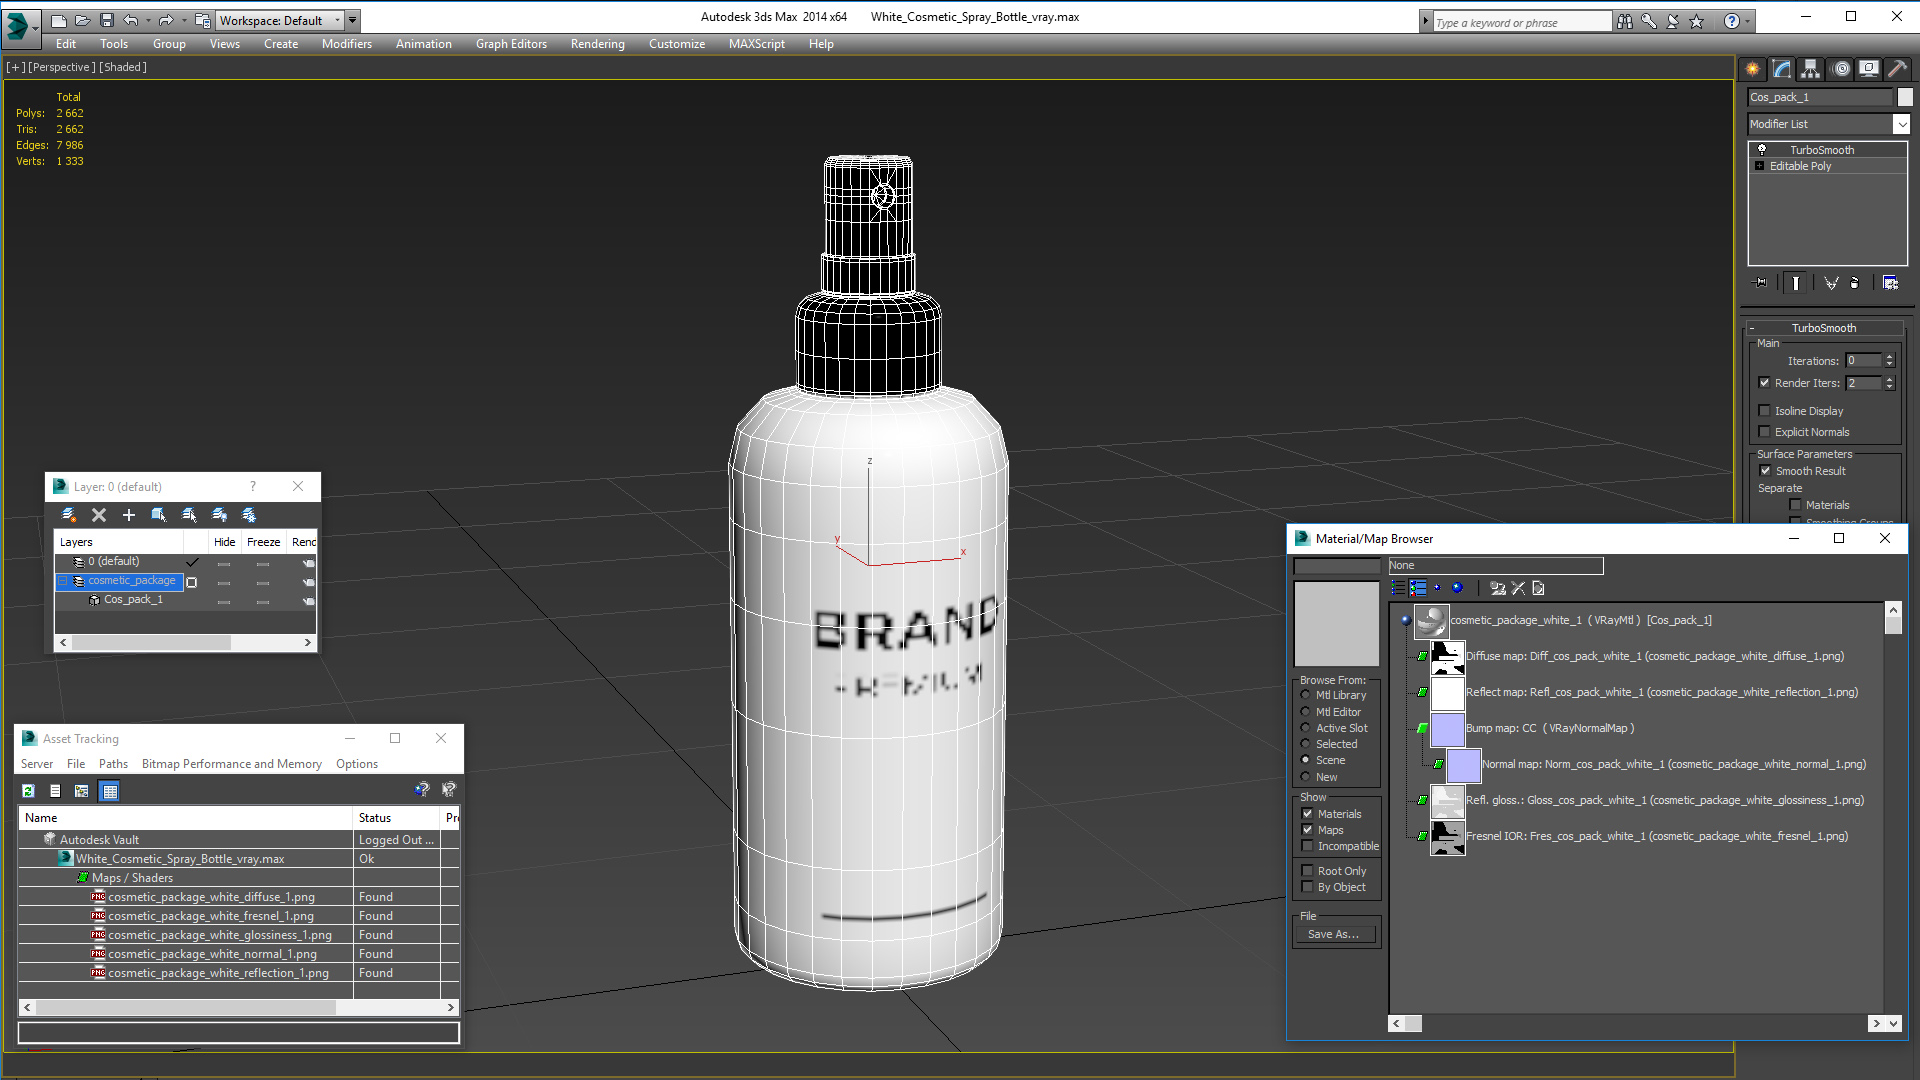Open the MAXScript menu
Screen dimensions: 1920x1080
[756, 44]
